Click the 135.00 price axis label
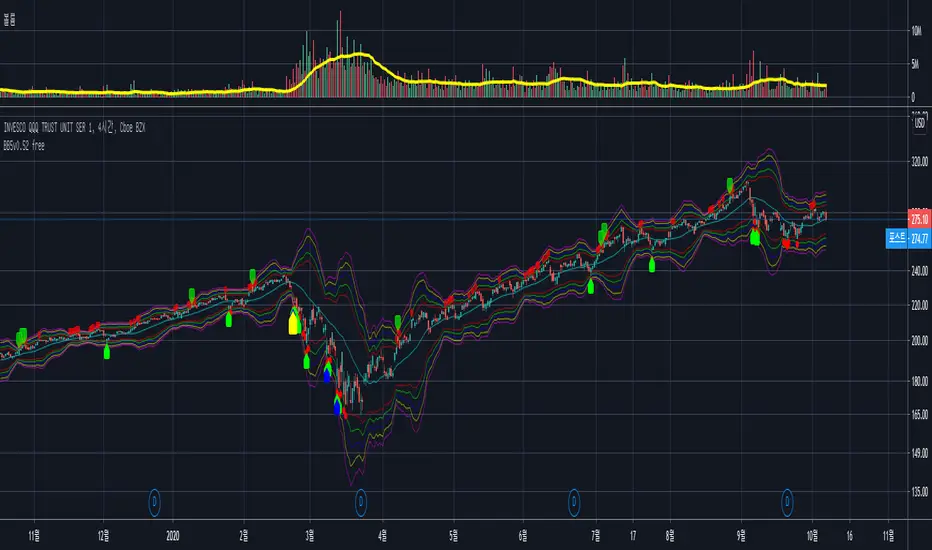 click(920, 492)
